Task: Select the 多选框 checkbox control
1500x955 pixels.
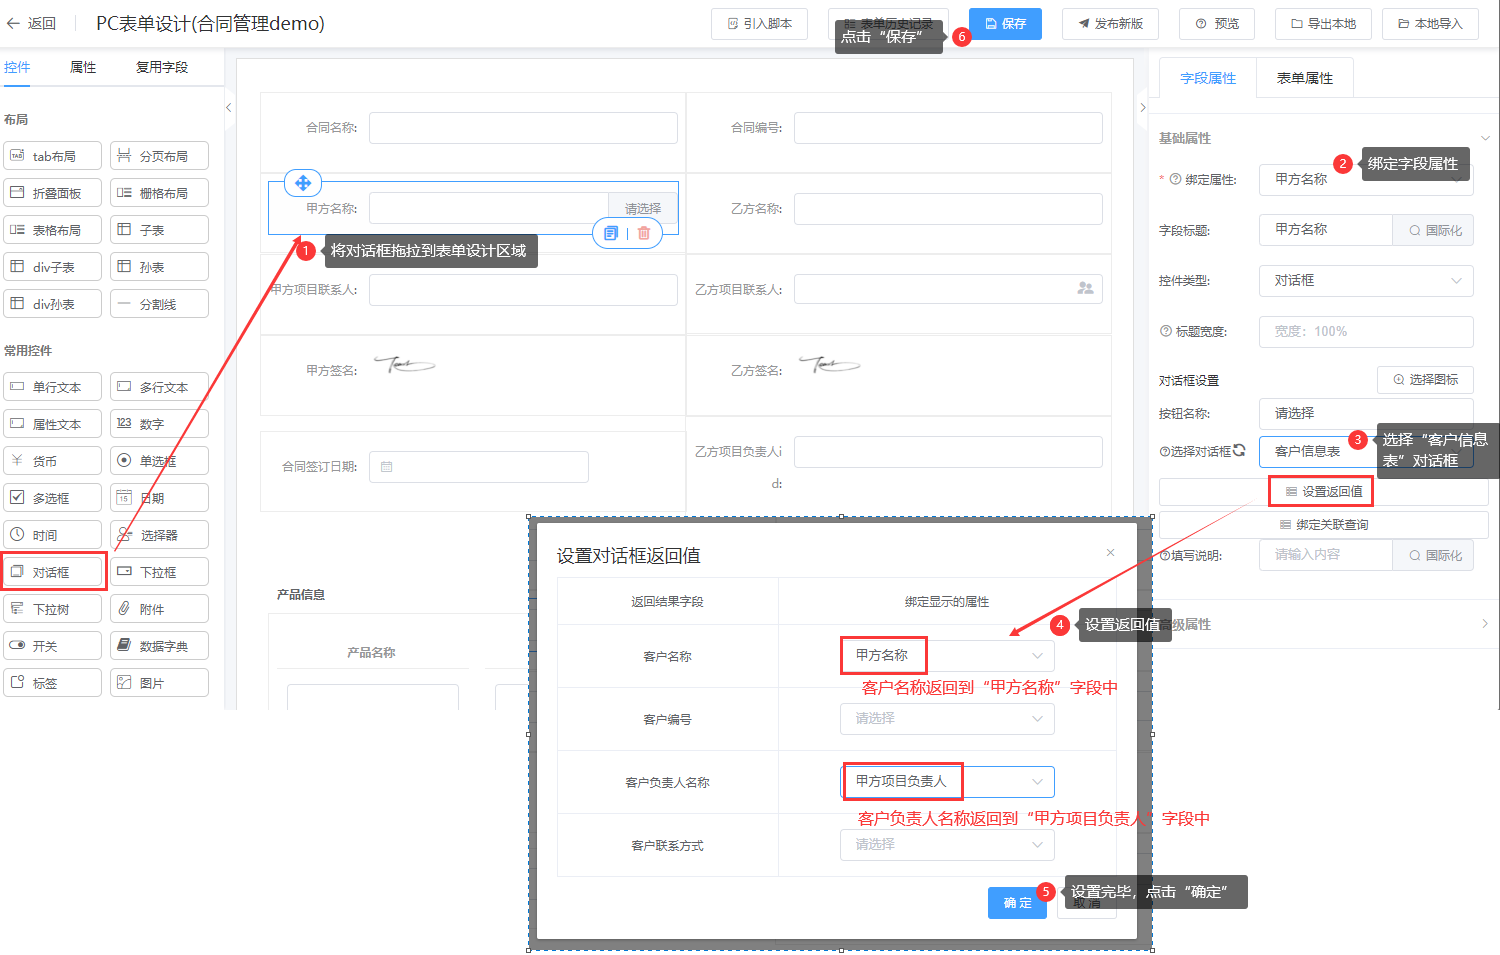Action: point(53,498)
